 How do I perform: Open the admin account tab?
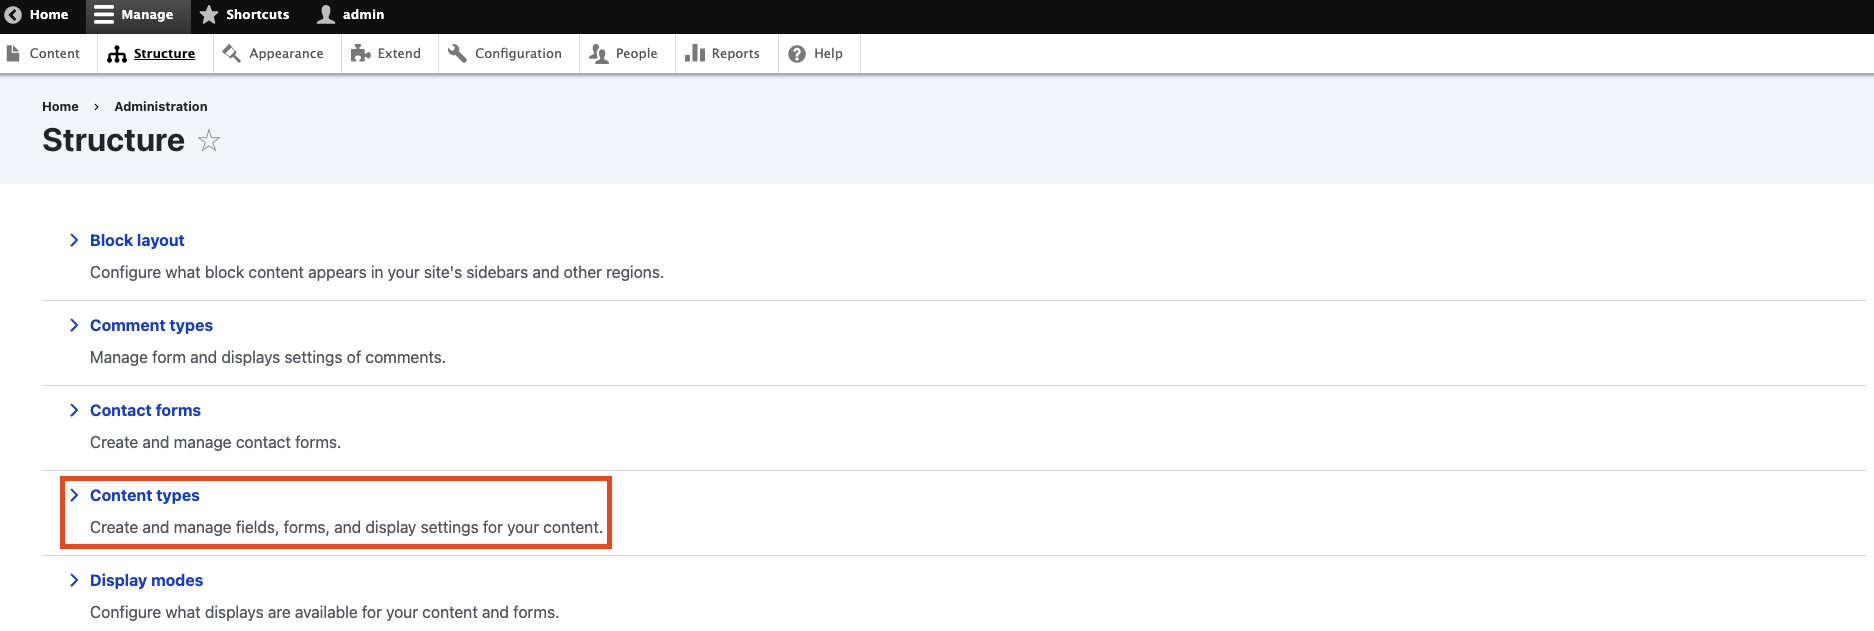[x=352, y=15]
